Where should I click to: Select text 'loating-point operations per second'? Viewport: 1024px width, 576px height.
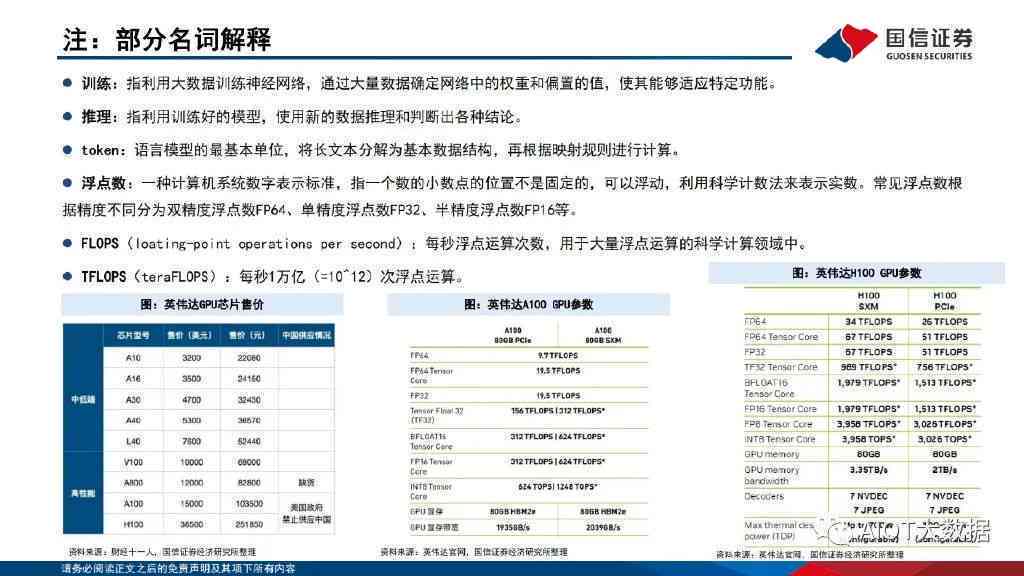(268, 244)
